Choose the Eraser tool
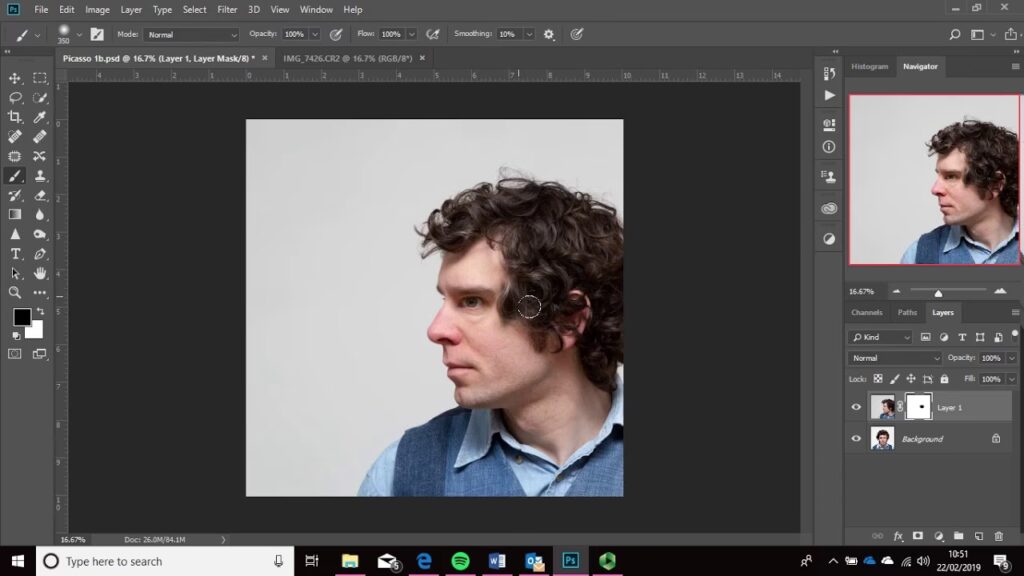The image size is (1024, 576). [x=40, y=195]
